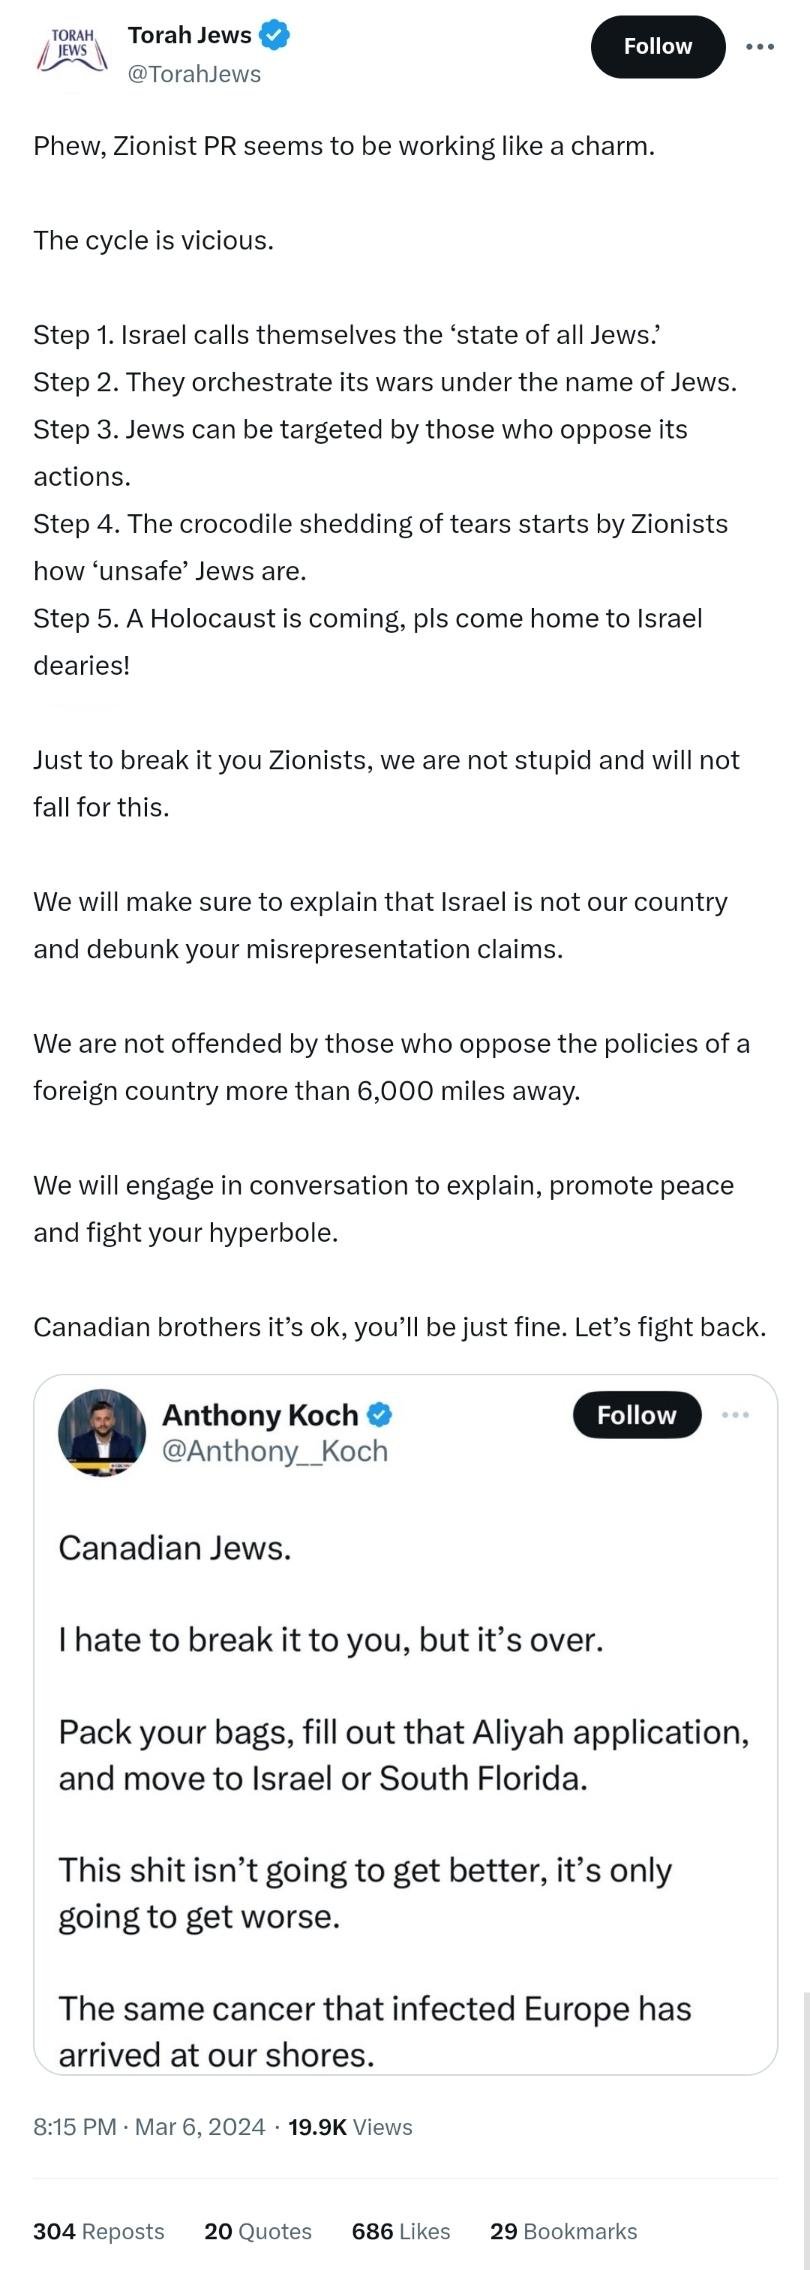Show the 686 Likes list
The image size is (810, 2270).
click(x=401, y=2231)
